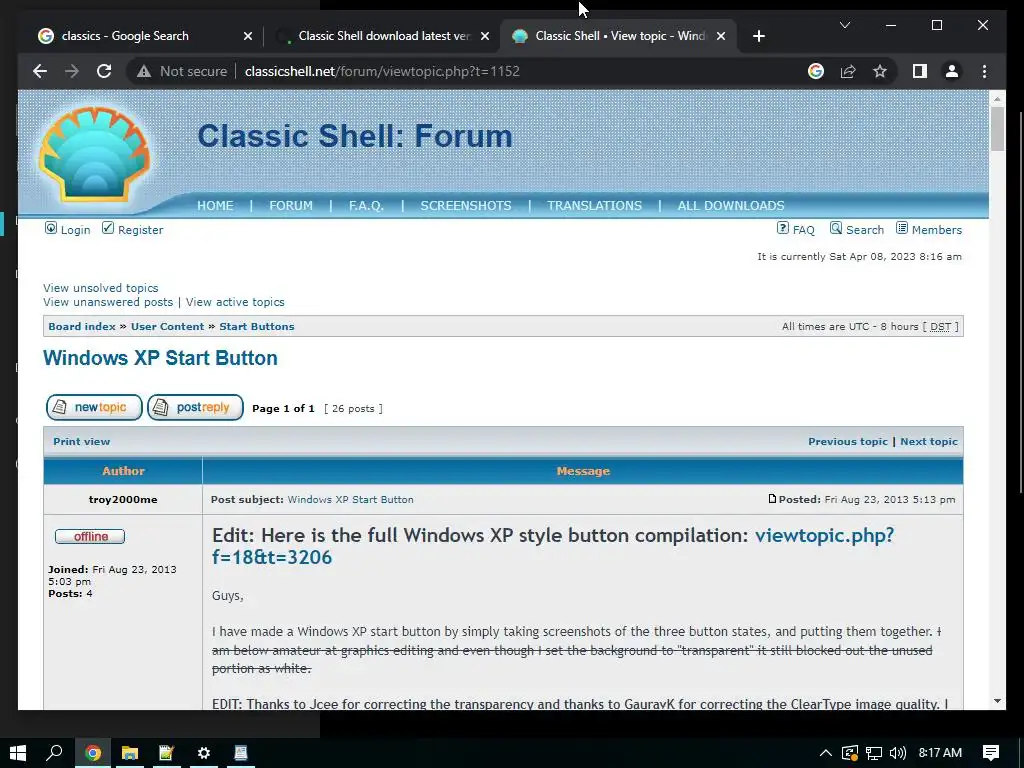The width and height of the screenshot is (1024, 768).
Task: Open Start Buttons breadcrumb
Action: click(257, 327)
